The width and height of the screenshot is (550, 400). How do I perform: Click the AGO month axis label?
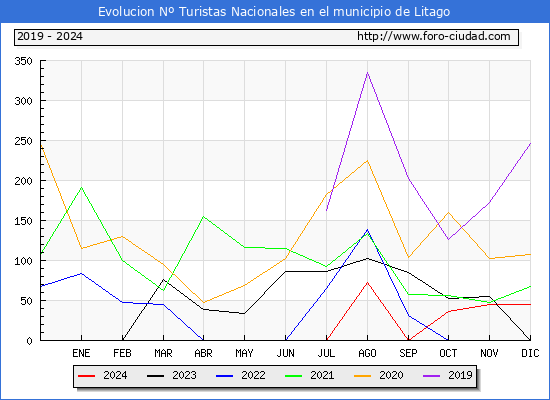point(367,353)
